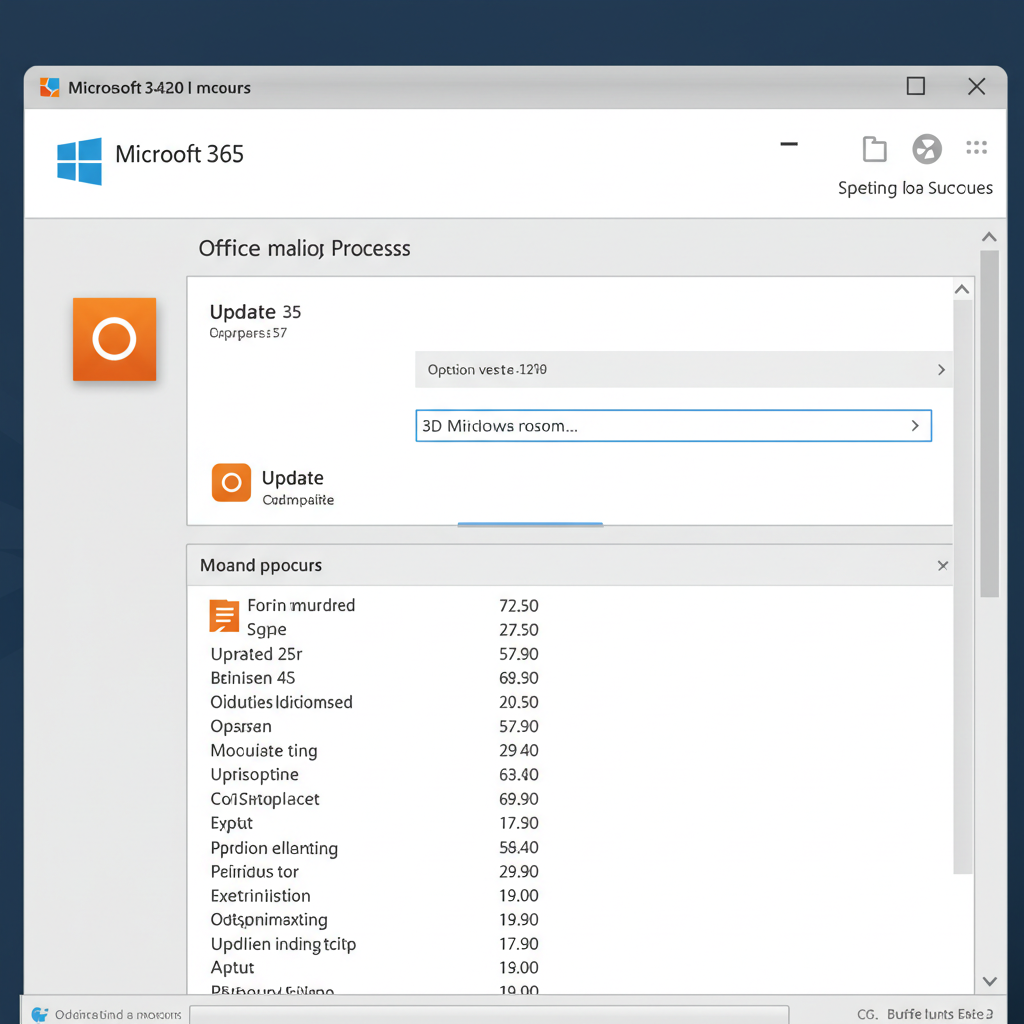This screenshot has height=1024, width=1024.
Task: Select the Odtsonimaxting row
Action: (374, 920)
